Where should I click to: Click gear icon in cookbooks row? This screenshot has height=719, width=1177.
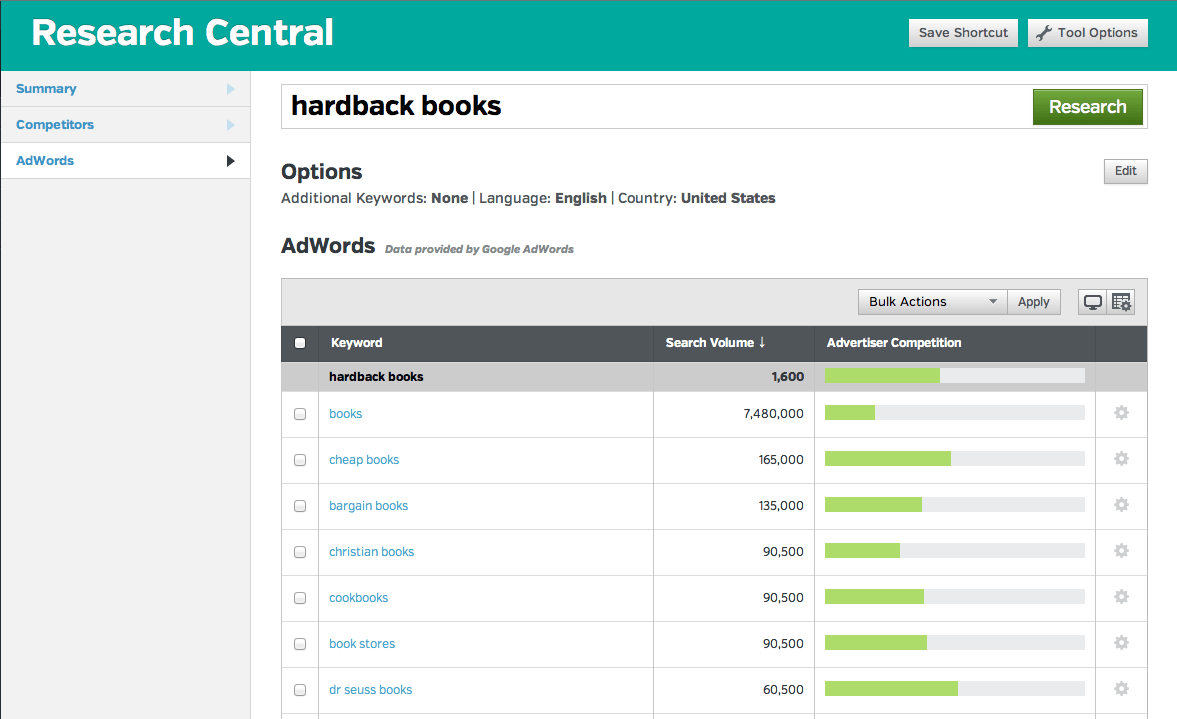(x=1121, y=597)
